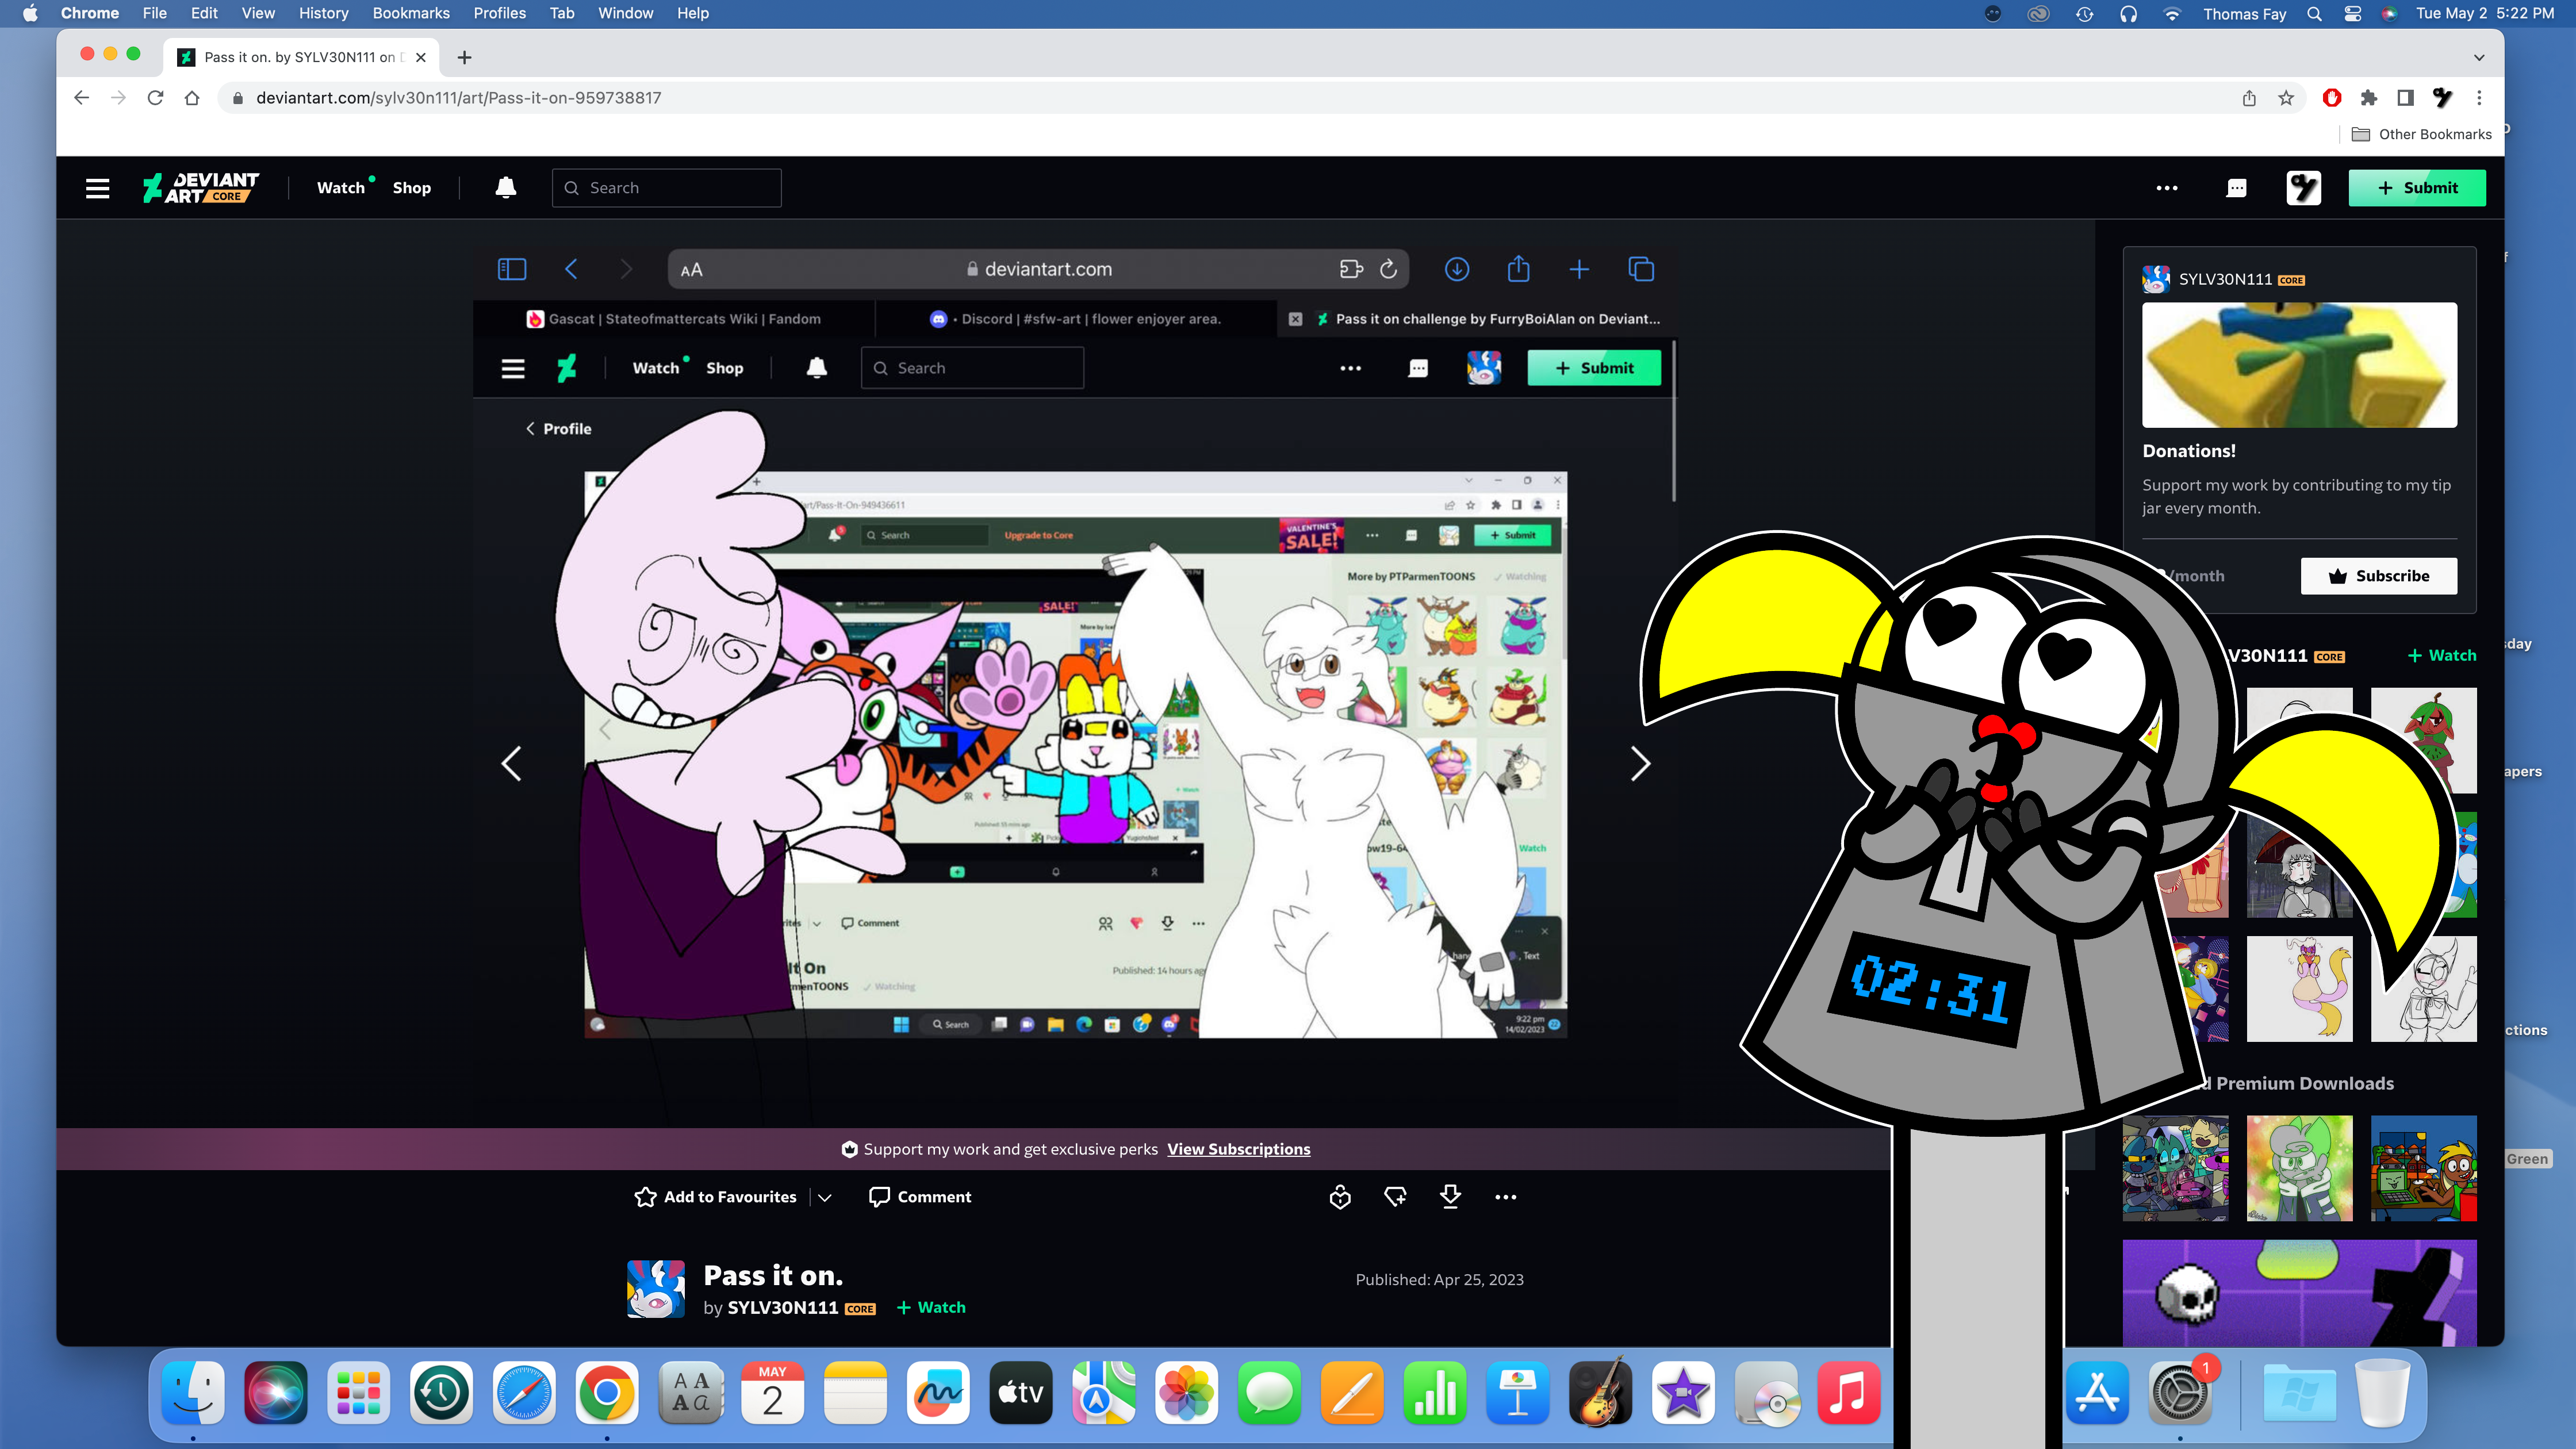The height and width of the screenshot is (1449, 2576).
Task: Click the Subscribe button
Action: click(2379, 576)
